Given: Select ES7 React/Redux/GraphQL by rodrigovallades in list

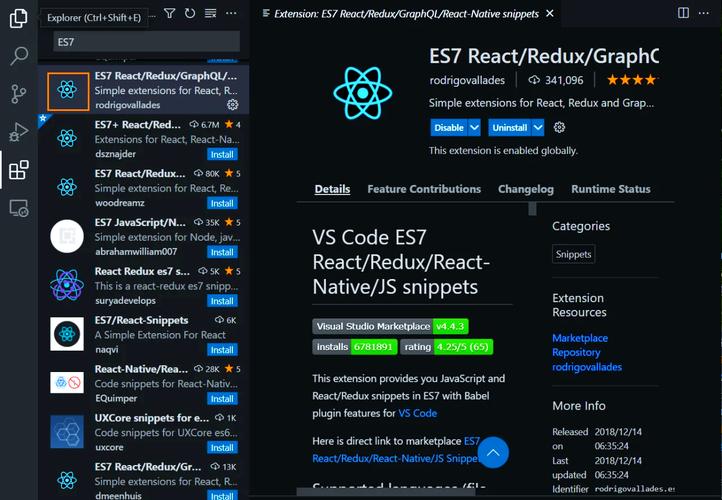Looking at the screenshot, I should pyautogui.click(x=144, y=90).
